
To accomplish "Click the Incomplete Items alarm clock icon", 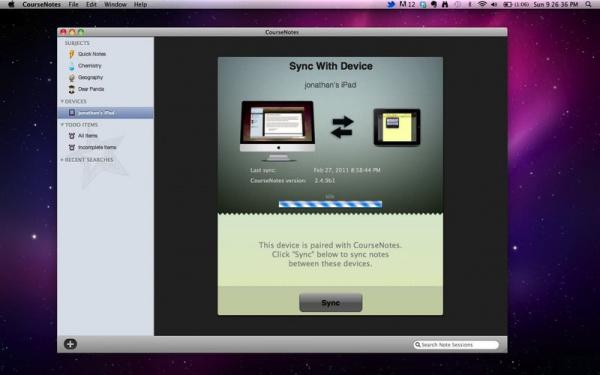I will tap(72, 147).
